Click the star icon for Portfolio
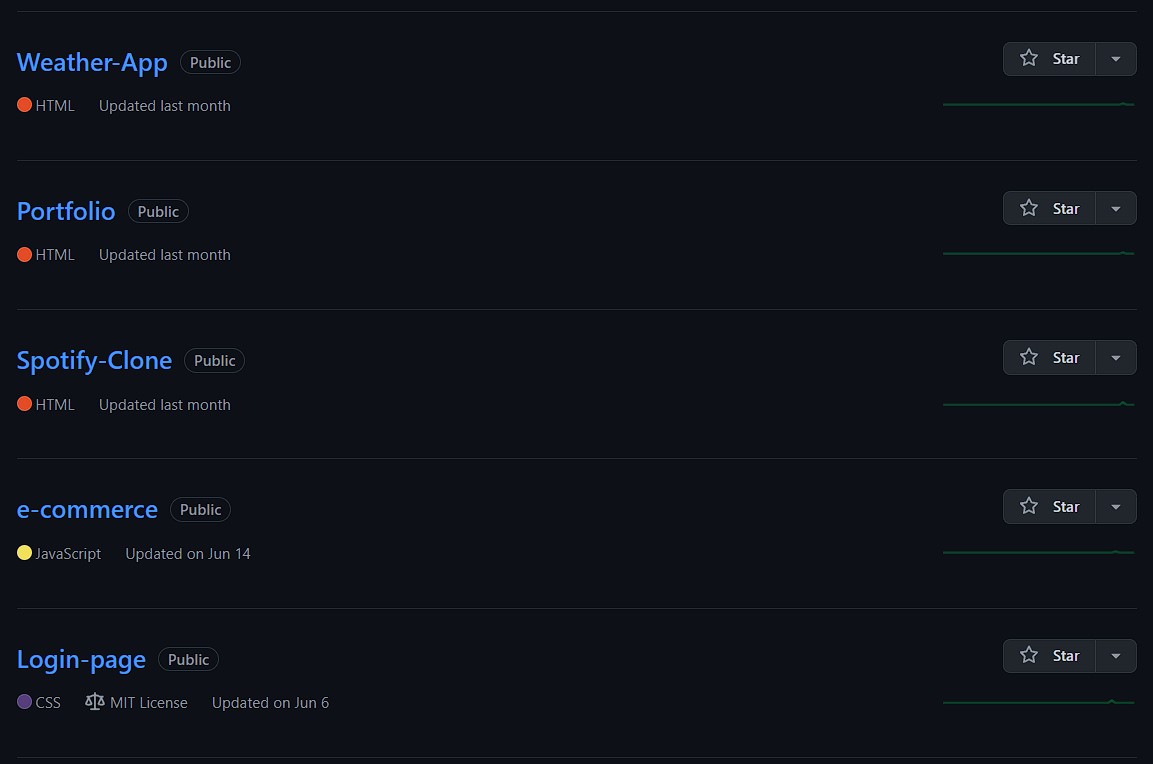This screenshot has height=764, width=1153. click(1029, 208)
